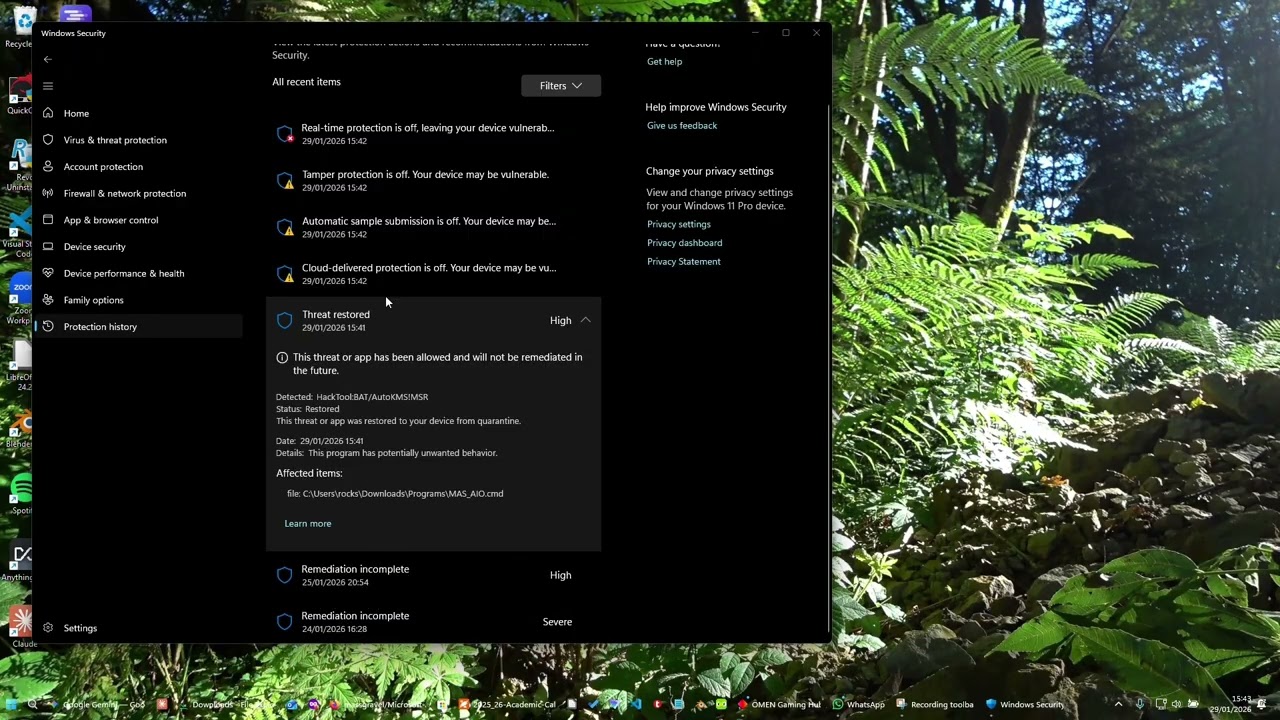Collapse the Threat restored entry chevron
Viewport: 1280px width, 720px height.
586,321
